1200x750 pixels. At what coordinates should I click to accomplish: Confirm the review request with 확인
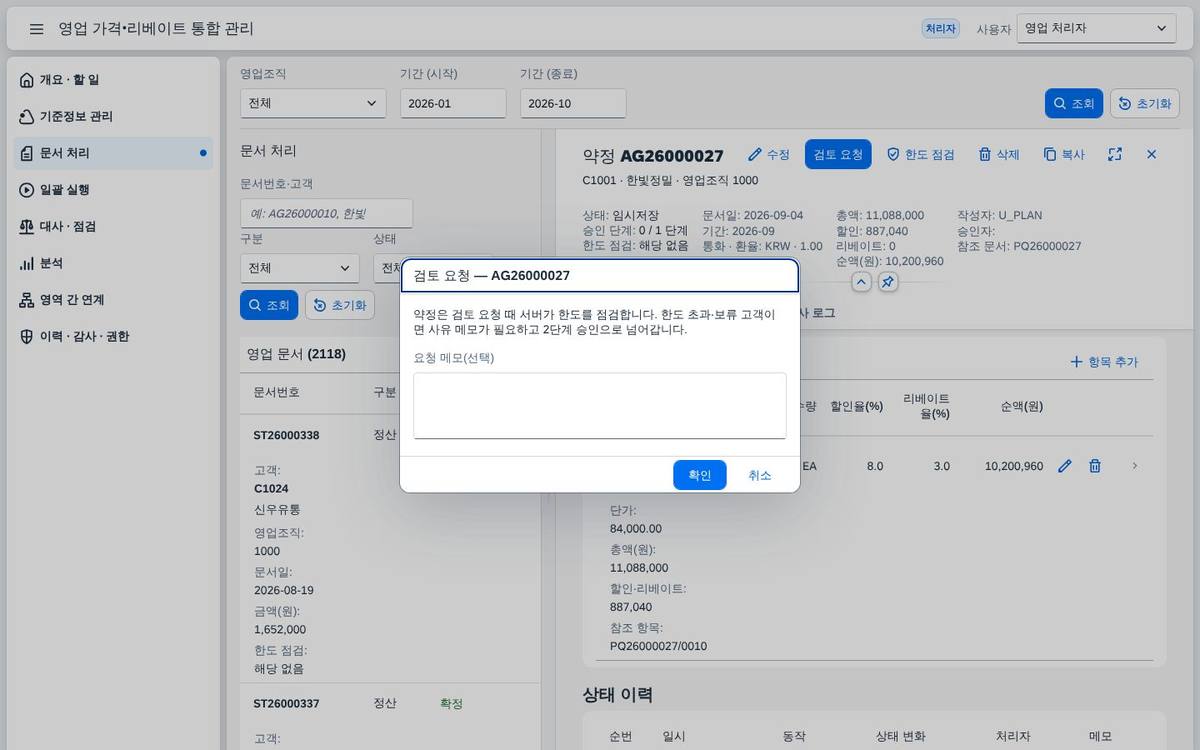[x=700, y=475]
